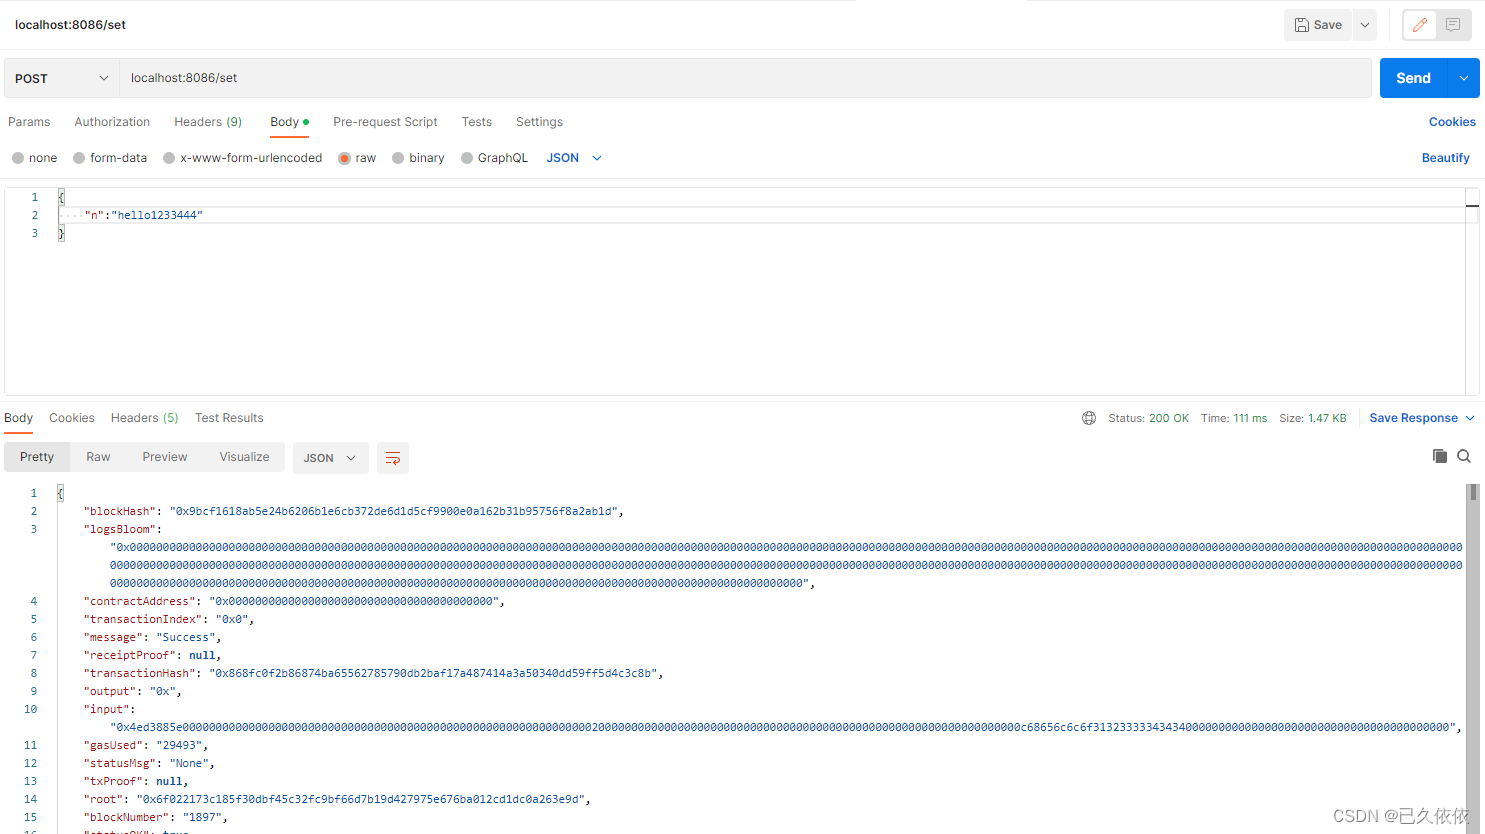Open response search magnifier icon
1485x834 pixels.
point(1464,456)
